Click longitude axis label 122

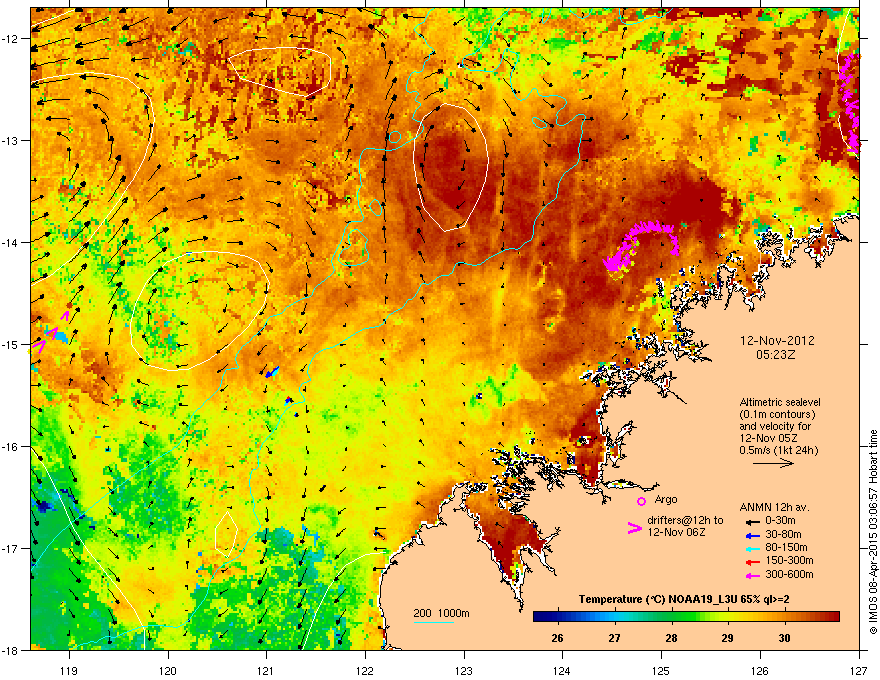click(x=365, y=670)
